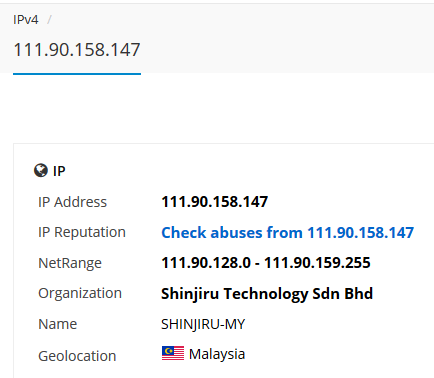
Task: Click the IP Reputation field label
Action: [82, 232]
